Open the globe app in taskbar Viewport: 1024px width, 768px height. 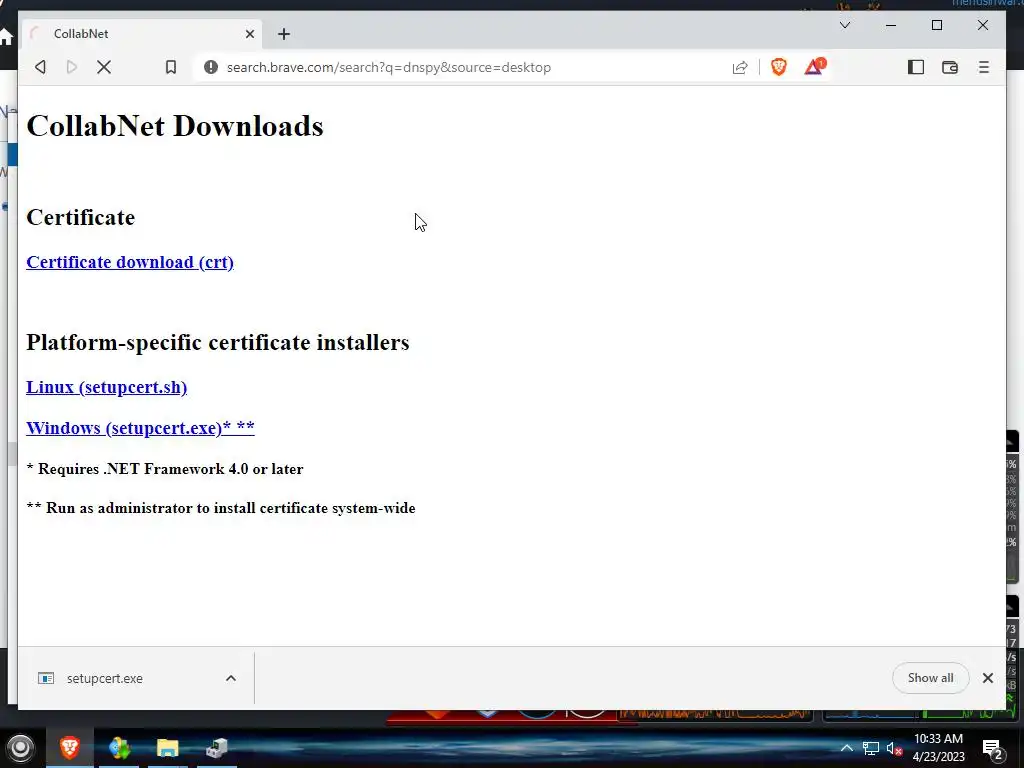pyautogui.click(x=119, y=748)
